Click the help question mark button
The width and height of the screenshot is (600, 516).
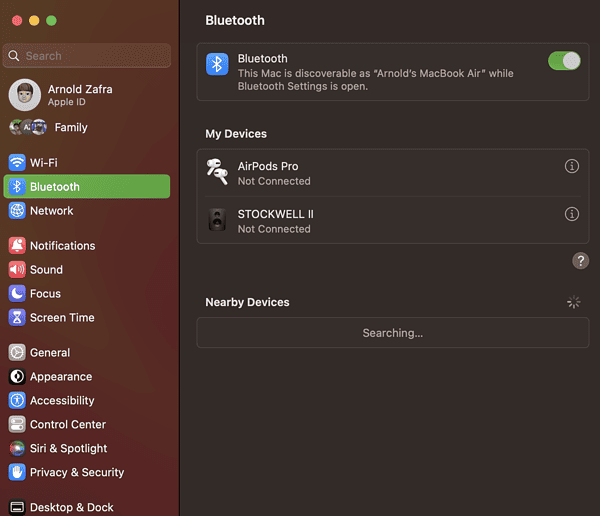580,260
